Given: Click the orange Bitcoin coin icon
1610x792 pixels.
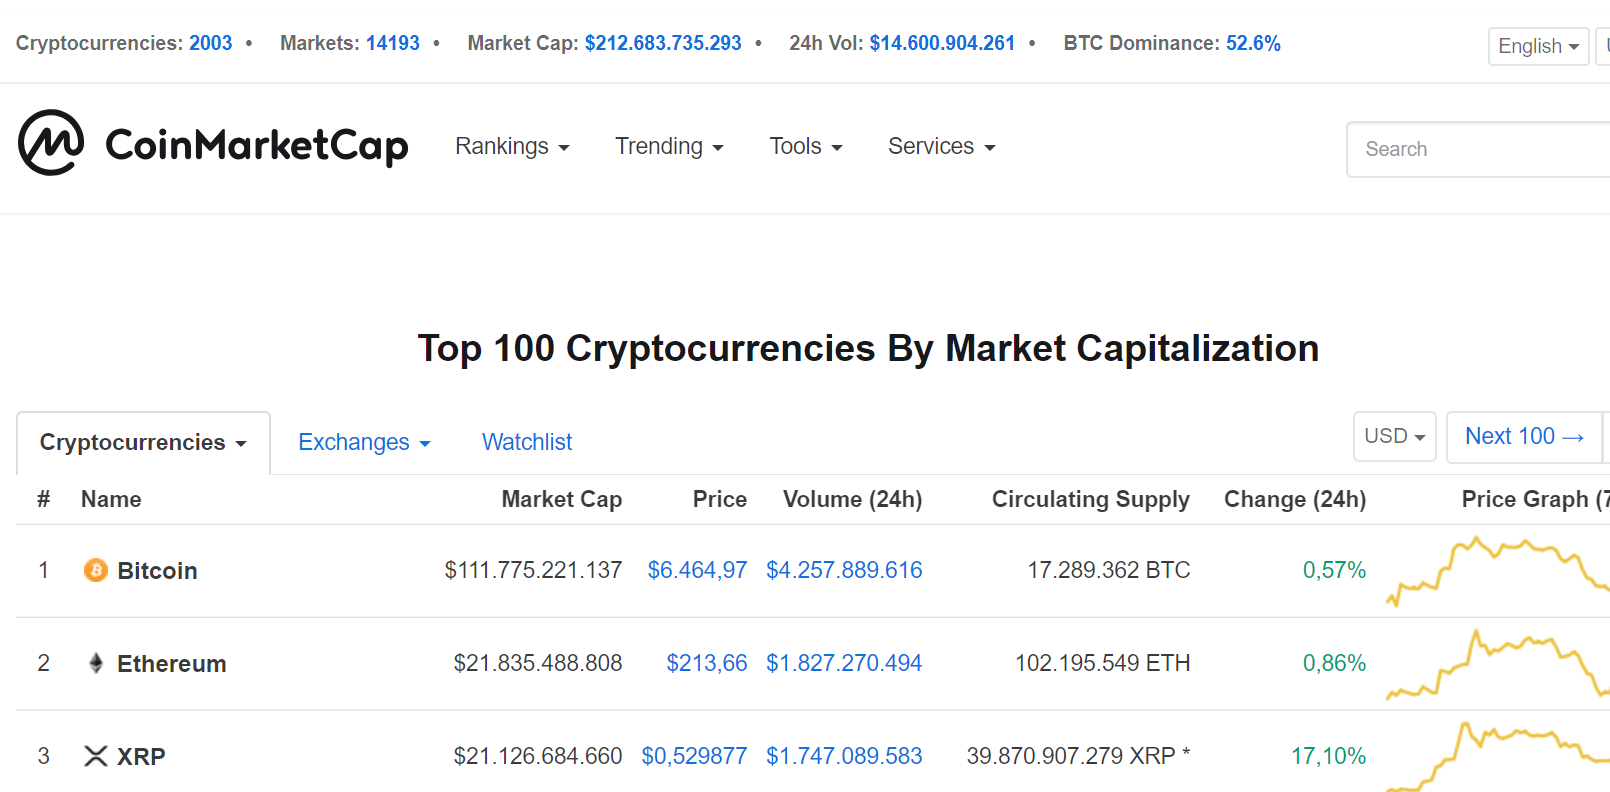Looking at the screenshot, I should 96,570.
